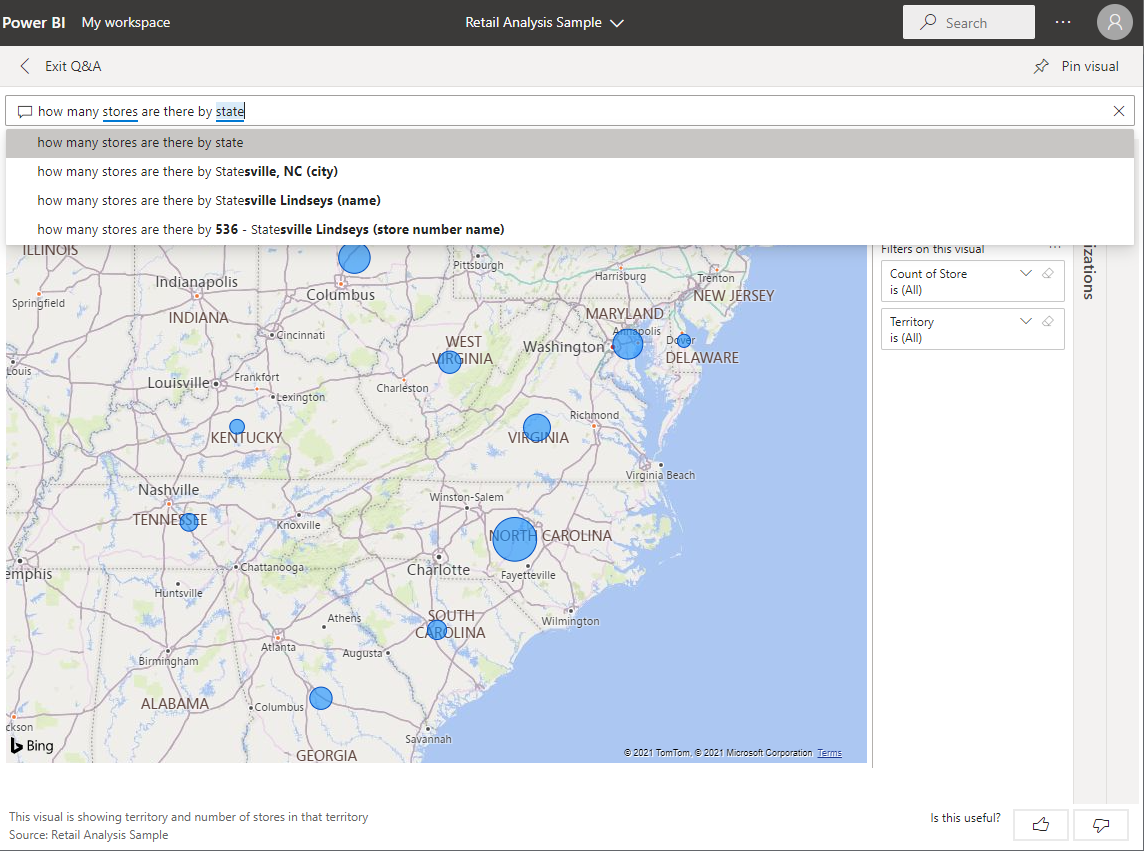The width and height of the screenshot is (1144, 851).
Task: Go to My workspace
Action: tap(125, 22)
